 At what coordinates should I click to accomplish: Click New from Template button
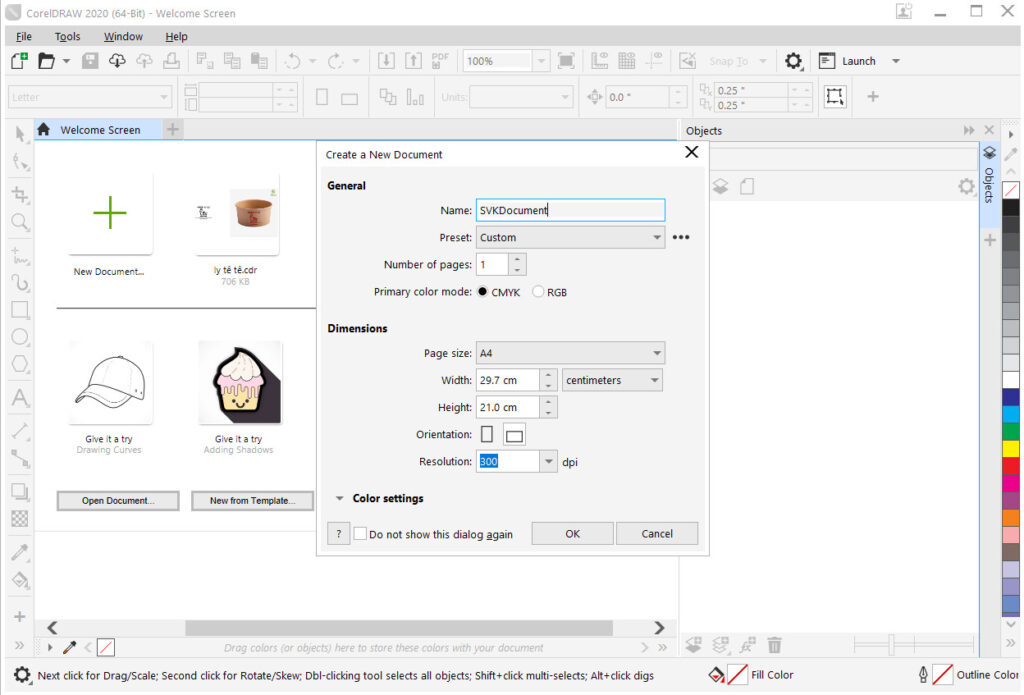click(252, 500)
